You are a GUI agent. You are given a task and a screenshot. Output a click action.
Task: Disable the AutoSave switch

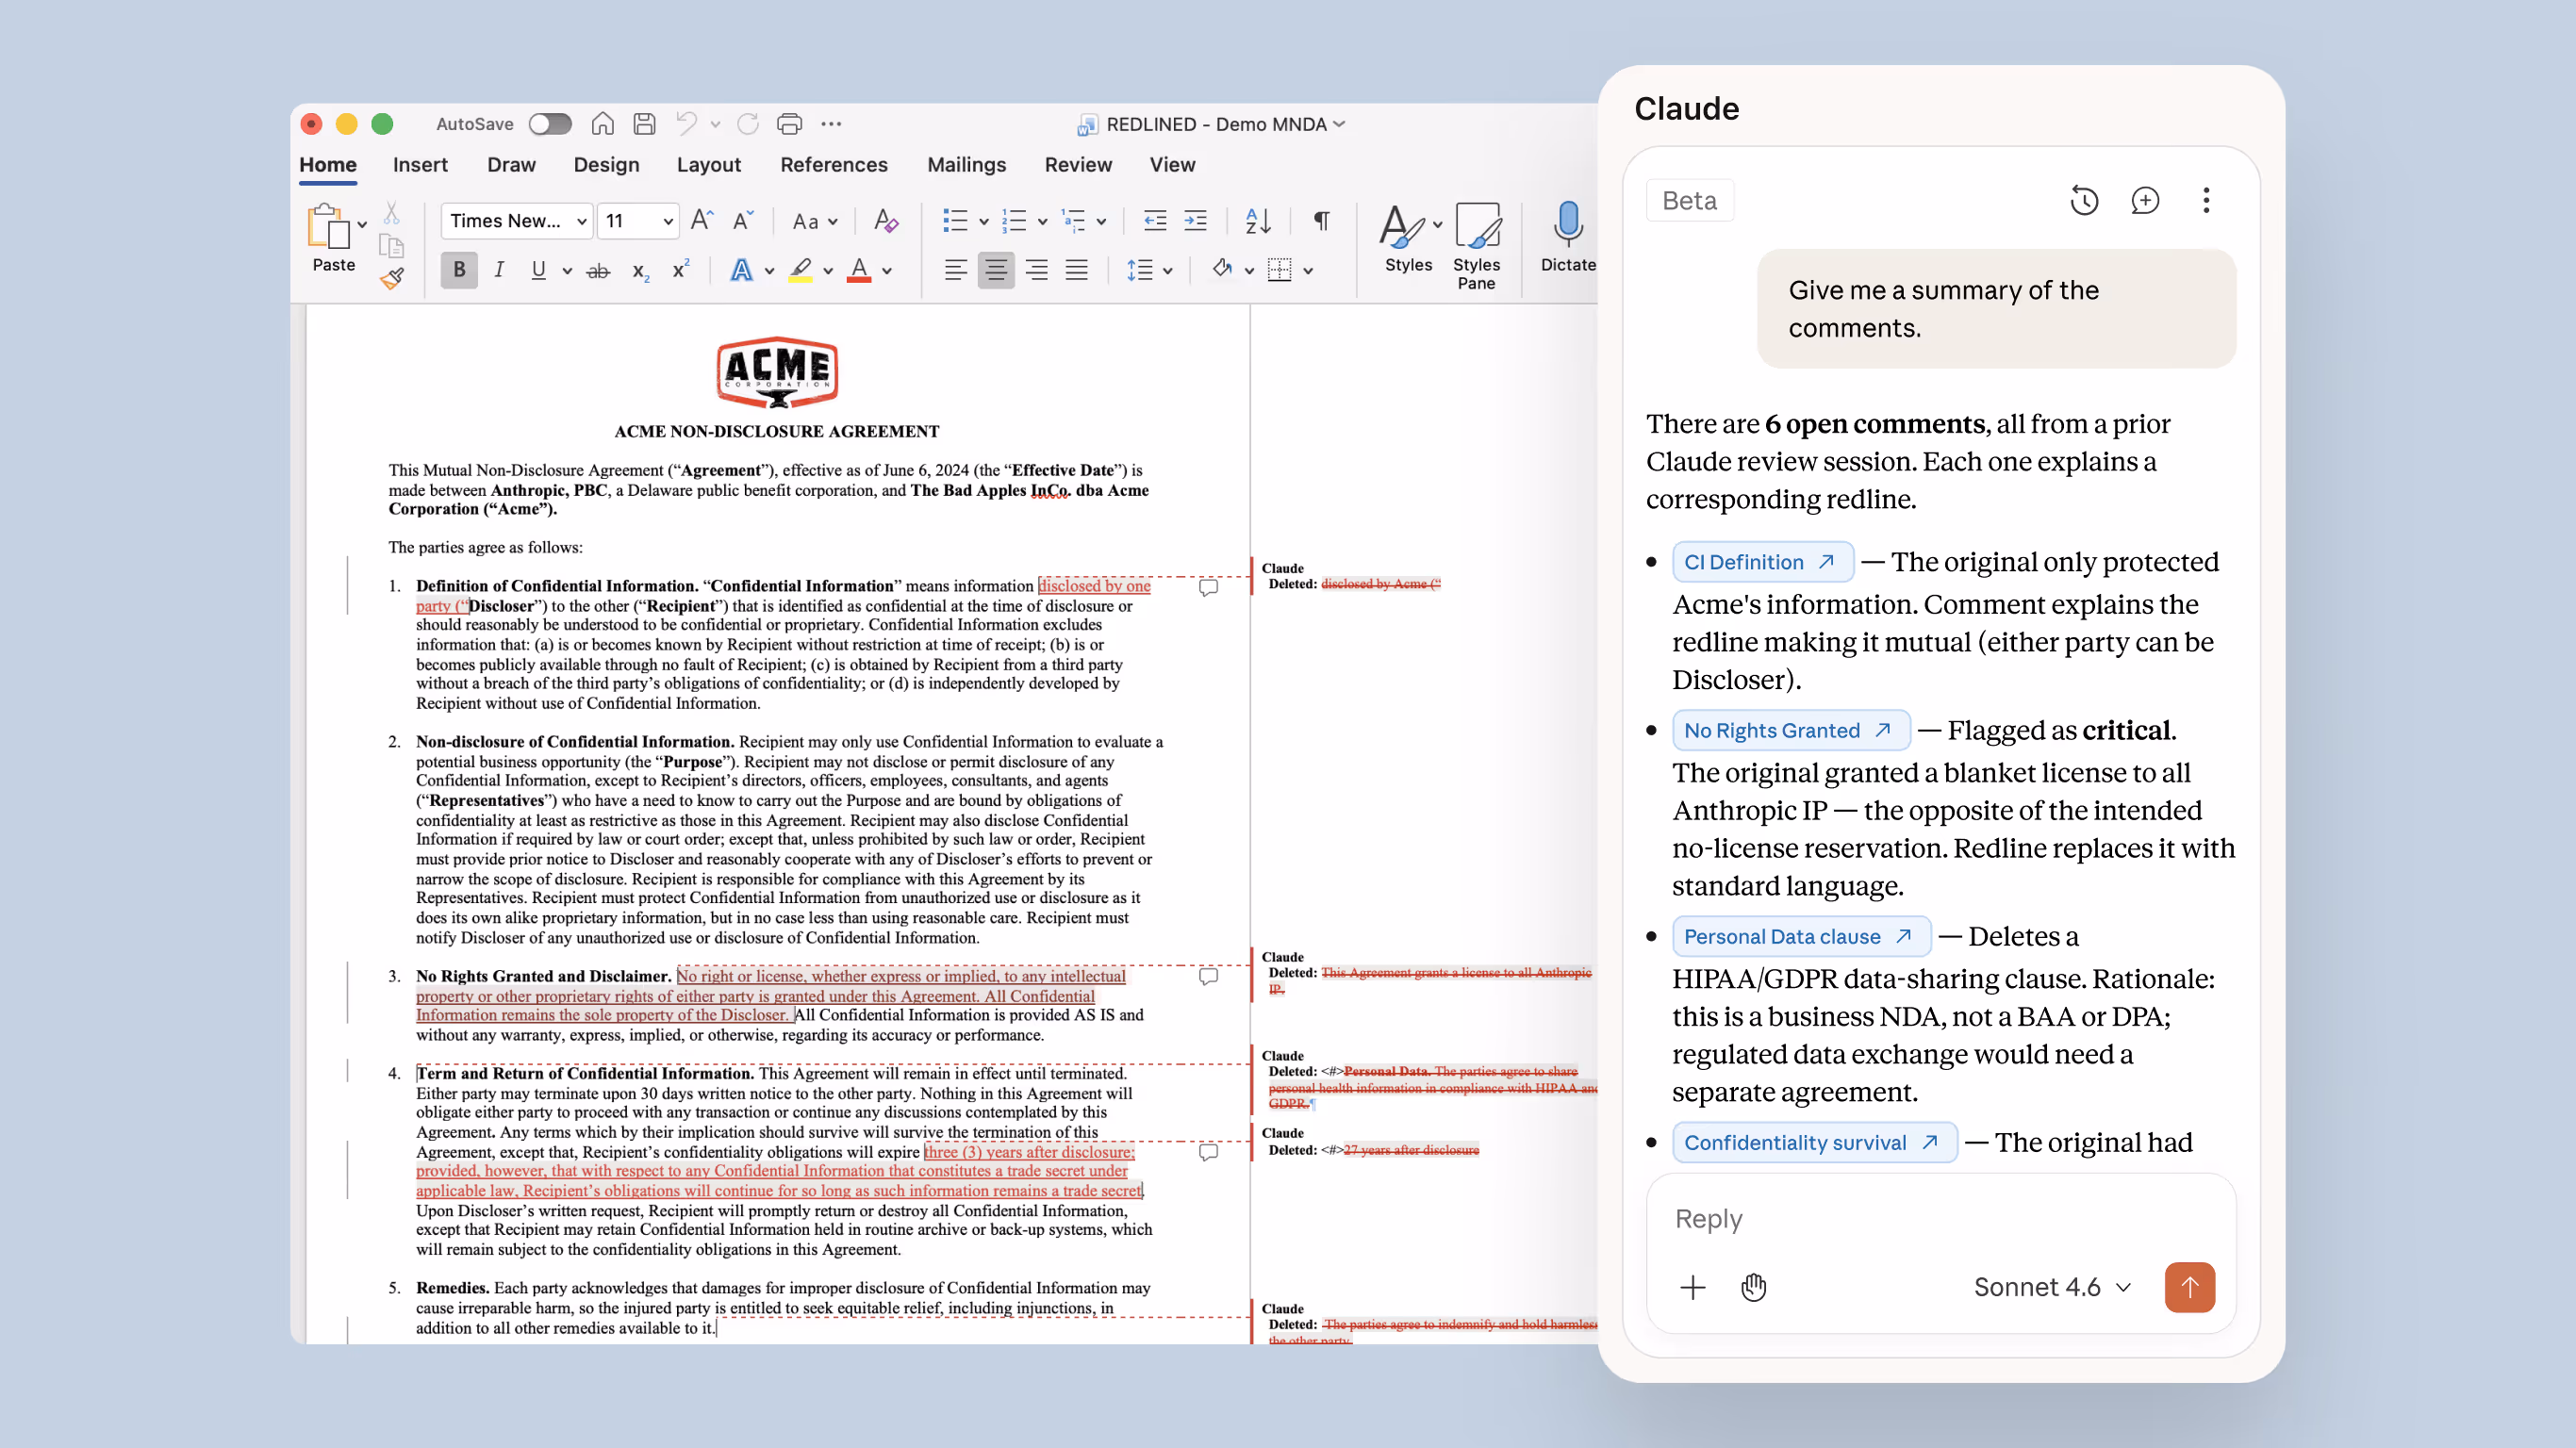point(550,123)
